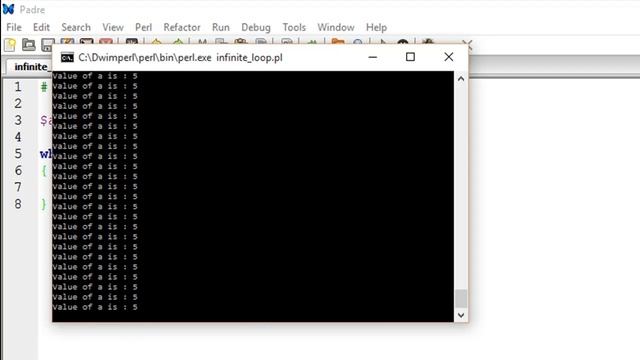Open the Search menu
The height and width of the screenshot is (360, 640).
76,27
